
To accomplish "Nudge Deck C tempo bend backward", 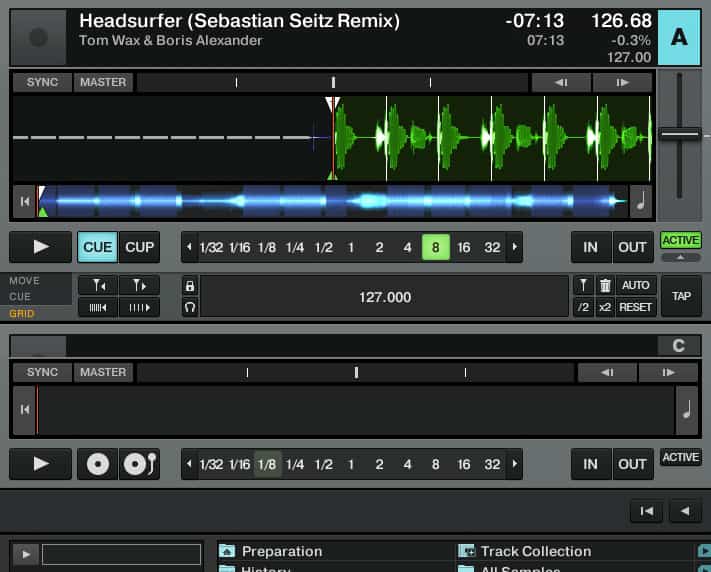I will [607, 372].
